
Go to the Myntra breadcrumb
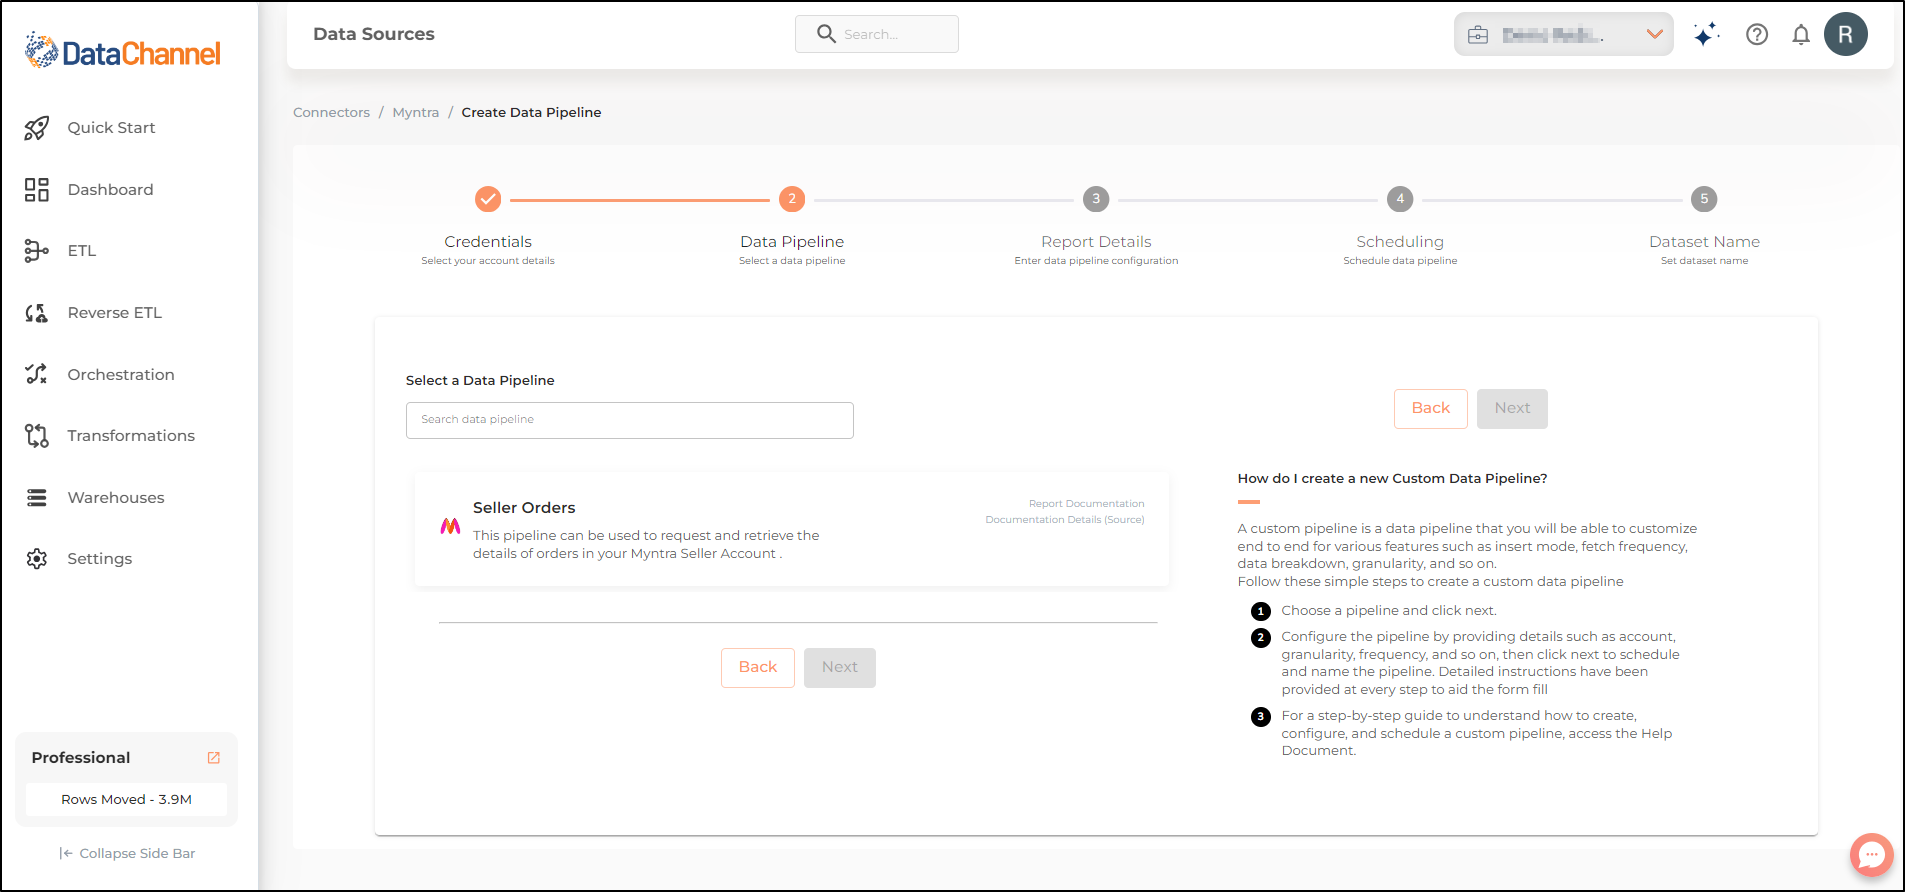click(416, 113)
